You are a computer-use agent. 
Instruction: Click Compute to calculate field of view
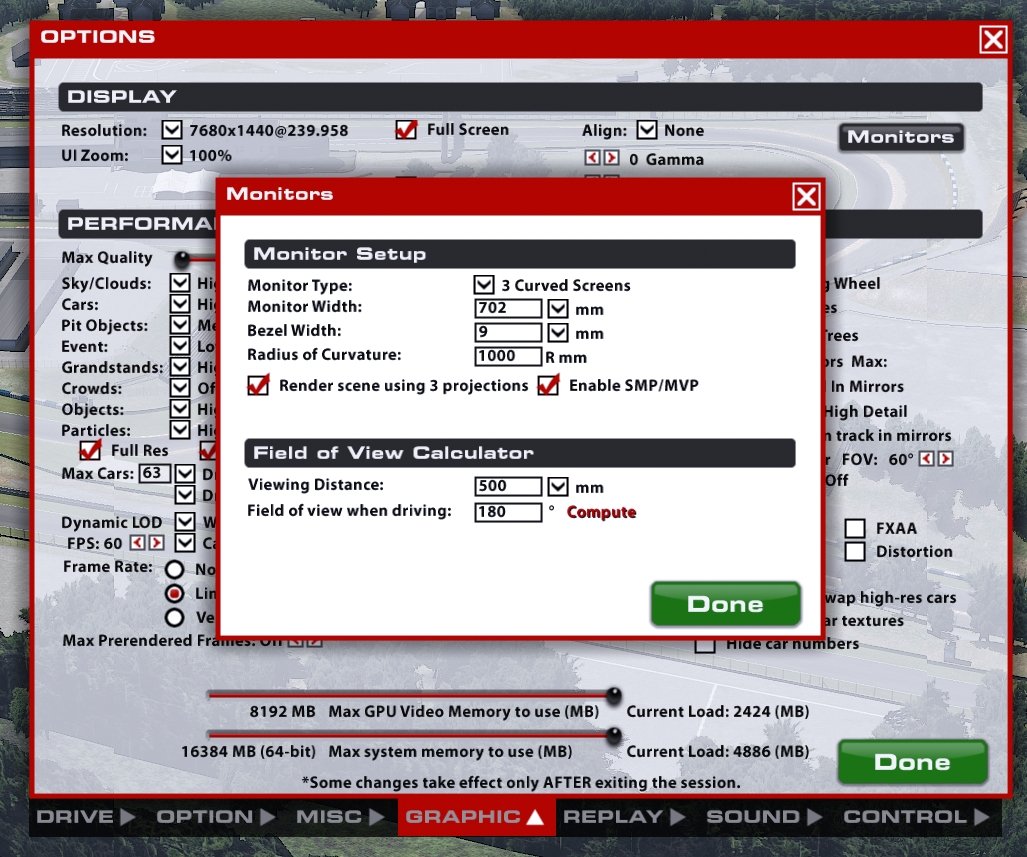pos(601,512)
